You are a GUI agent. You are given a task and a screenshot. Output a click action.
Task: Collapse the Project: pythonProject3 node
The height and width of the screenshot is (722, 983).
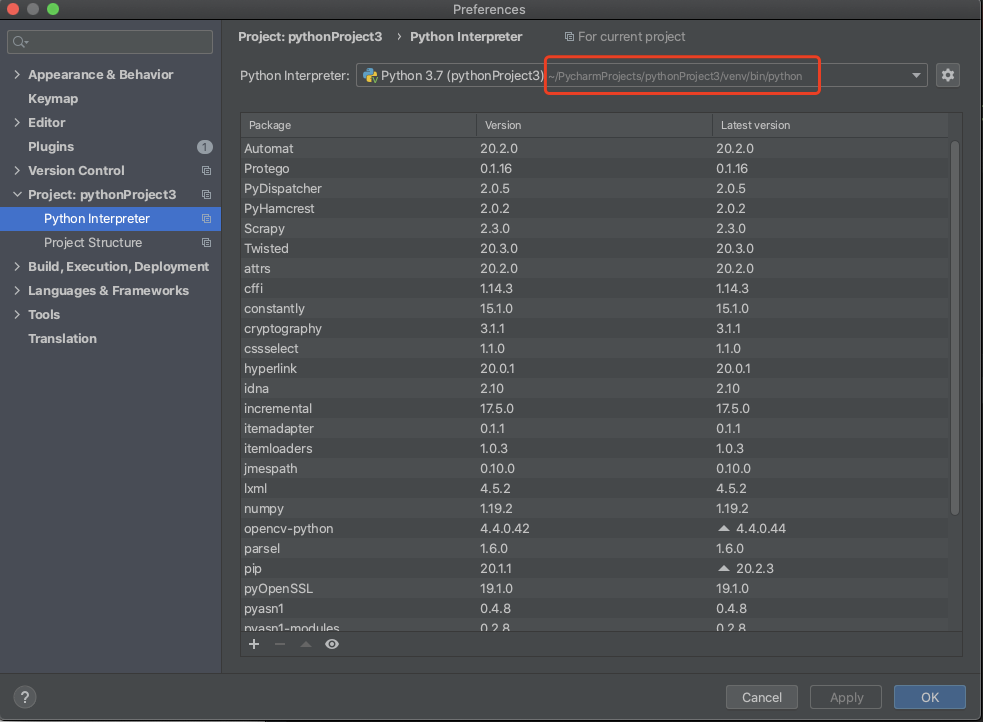[17, 194]
